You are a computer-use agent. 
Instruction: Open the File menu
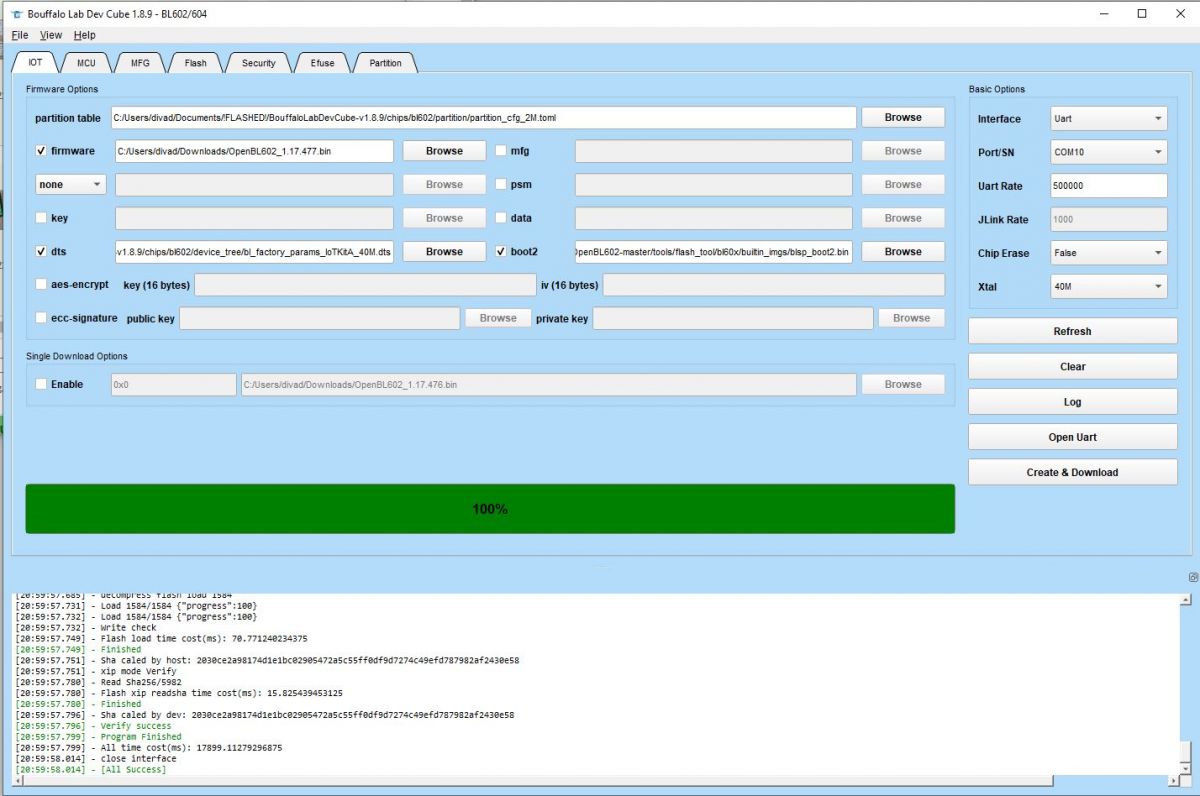20,35
